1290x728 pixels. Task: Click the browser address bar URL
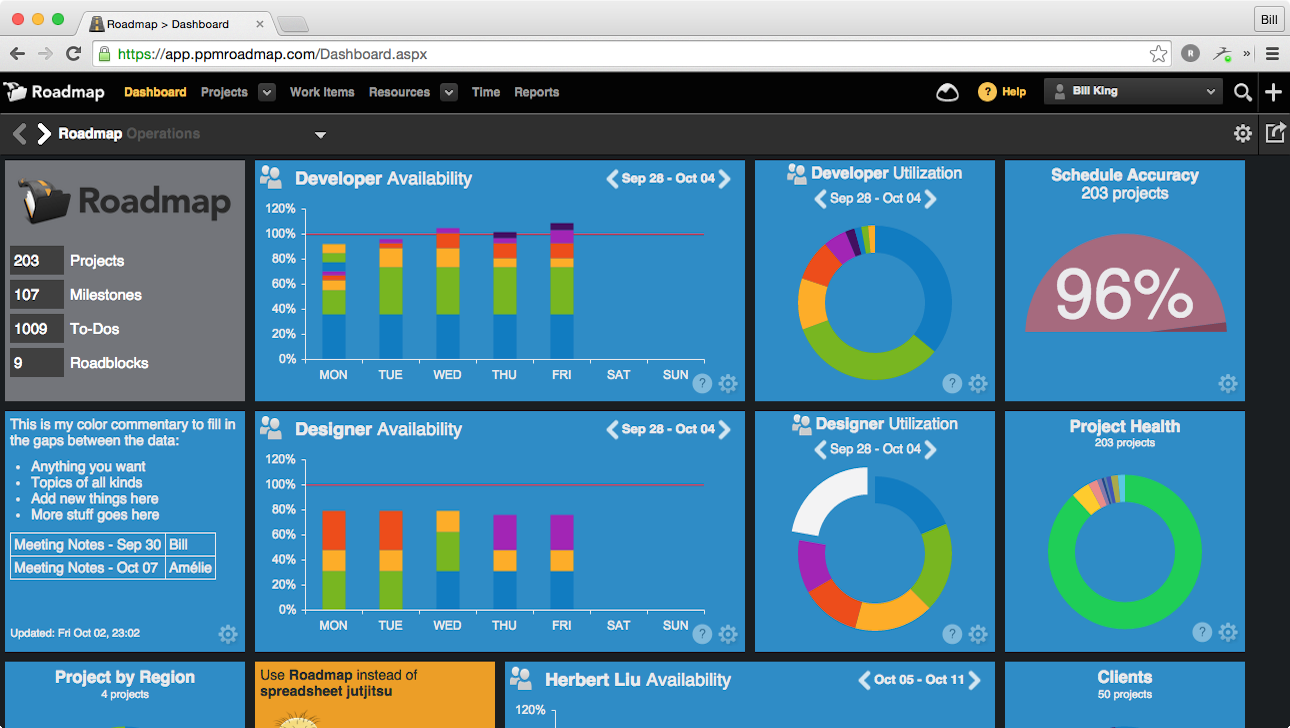pos(273,54)
